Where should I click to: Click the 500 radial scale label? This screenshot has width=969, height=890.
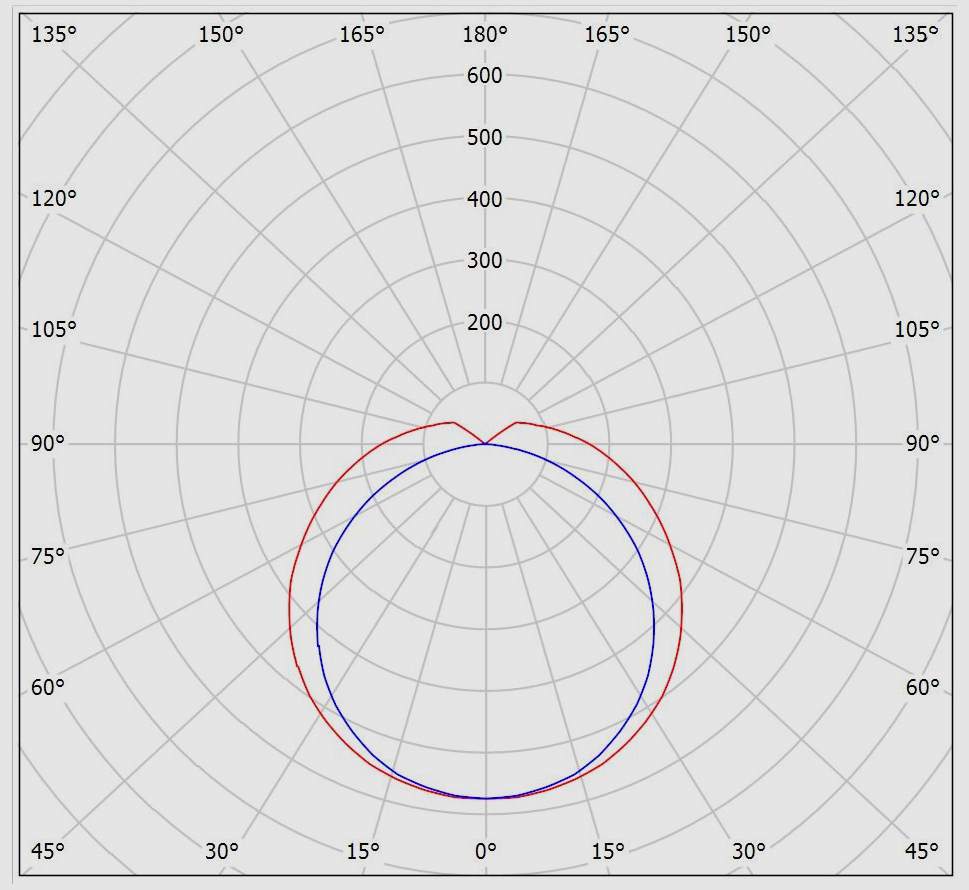point(484,137)
